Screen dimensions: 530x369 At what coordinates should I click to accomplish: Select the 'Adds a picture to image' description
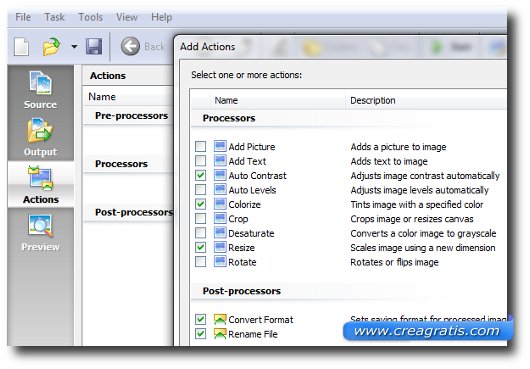click(398, 147)
